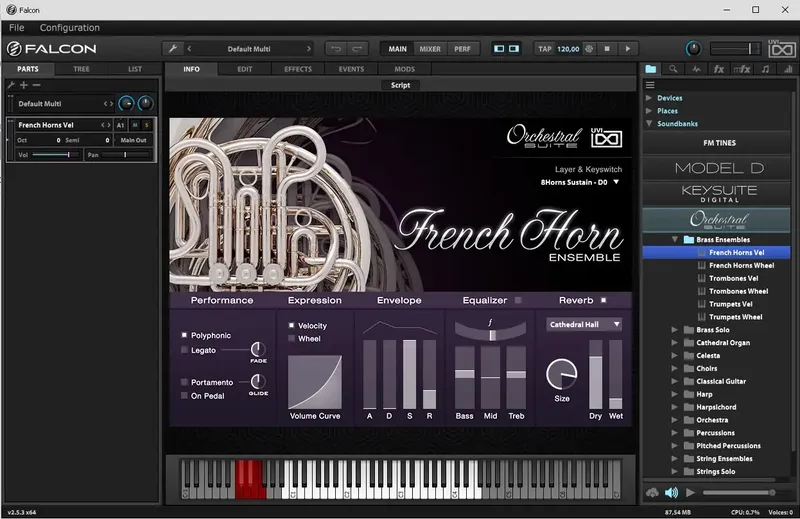Open the music note event tab in the browser
The width and height of the screenshot is (800, 519).
765,69
